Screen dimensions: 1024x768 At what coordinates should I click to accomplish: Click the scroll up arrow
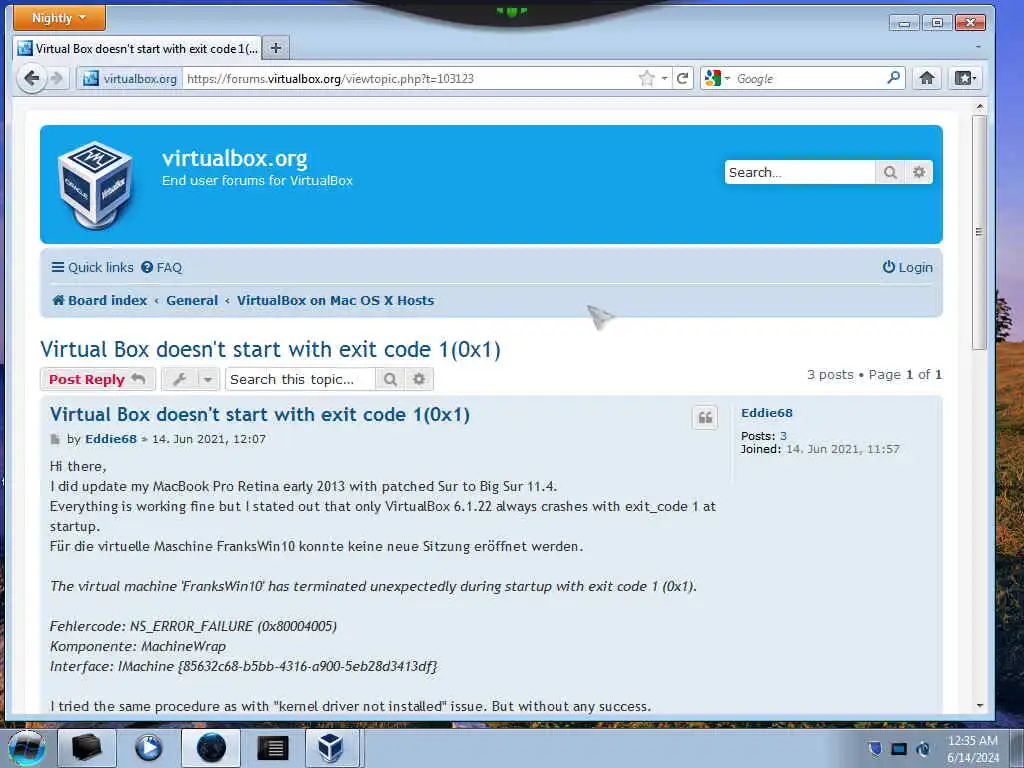[979, 107]
